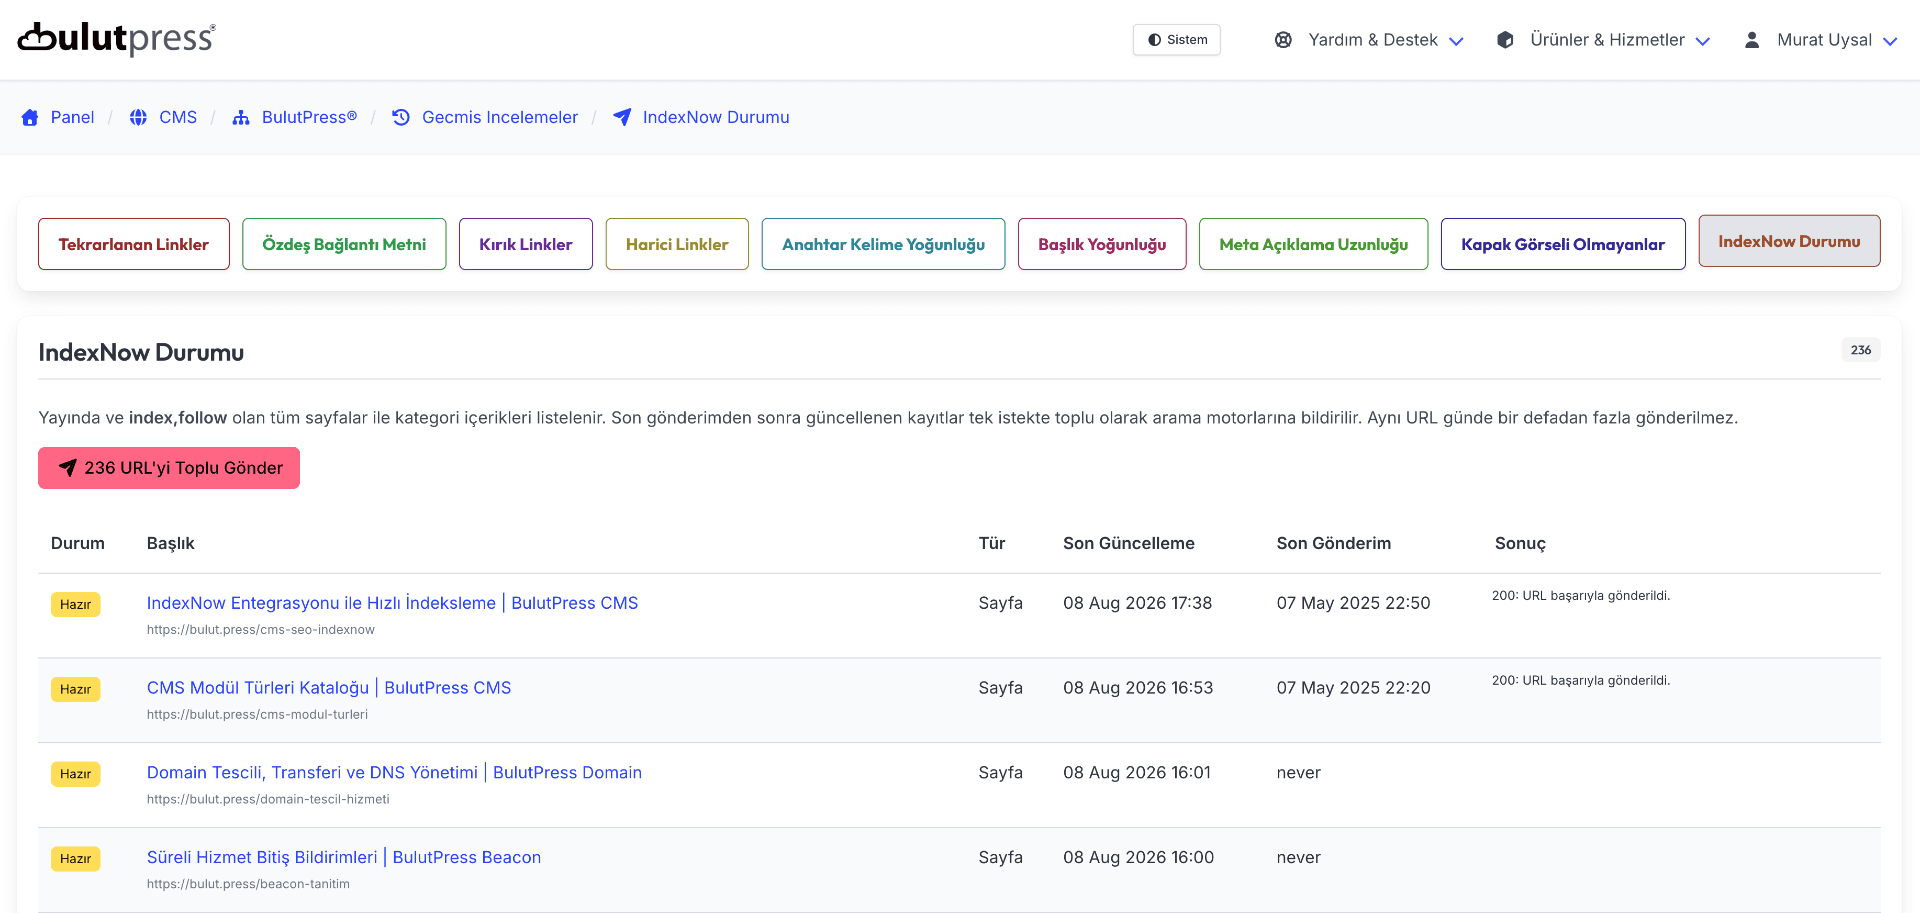1920x913 pixels.
Task: Click the Hazır badge for Domain Tescili row
Action: (x=76, y=774)
